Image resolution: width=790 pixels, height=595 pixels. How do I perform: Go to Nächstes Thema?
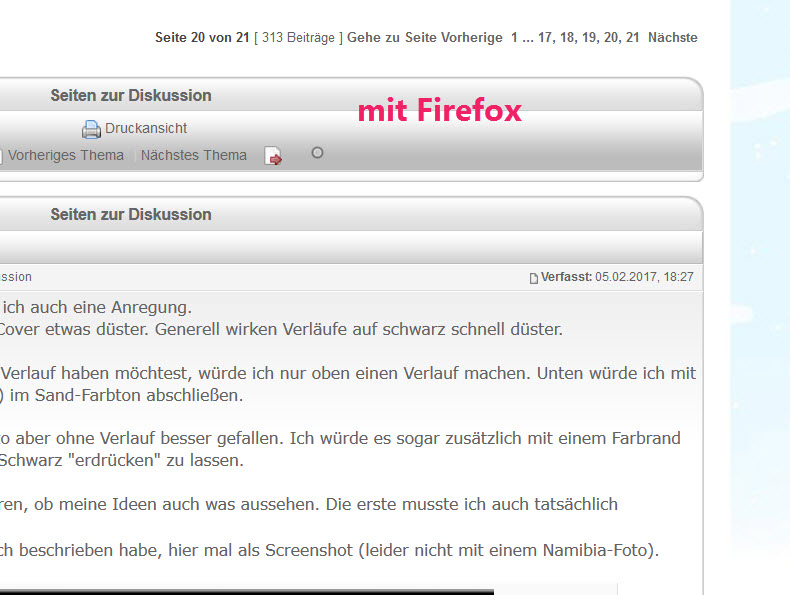click(193, 155)
